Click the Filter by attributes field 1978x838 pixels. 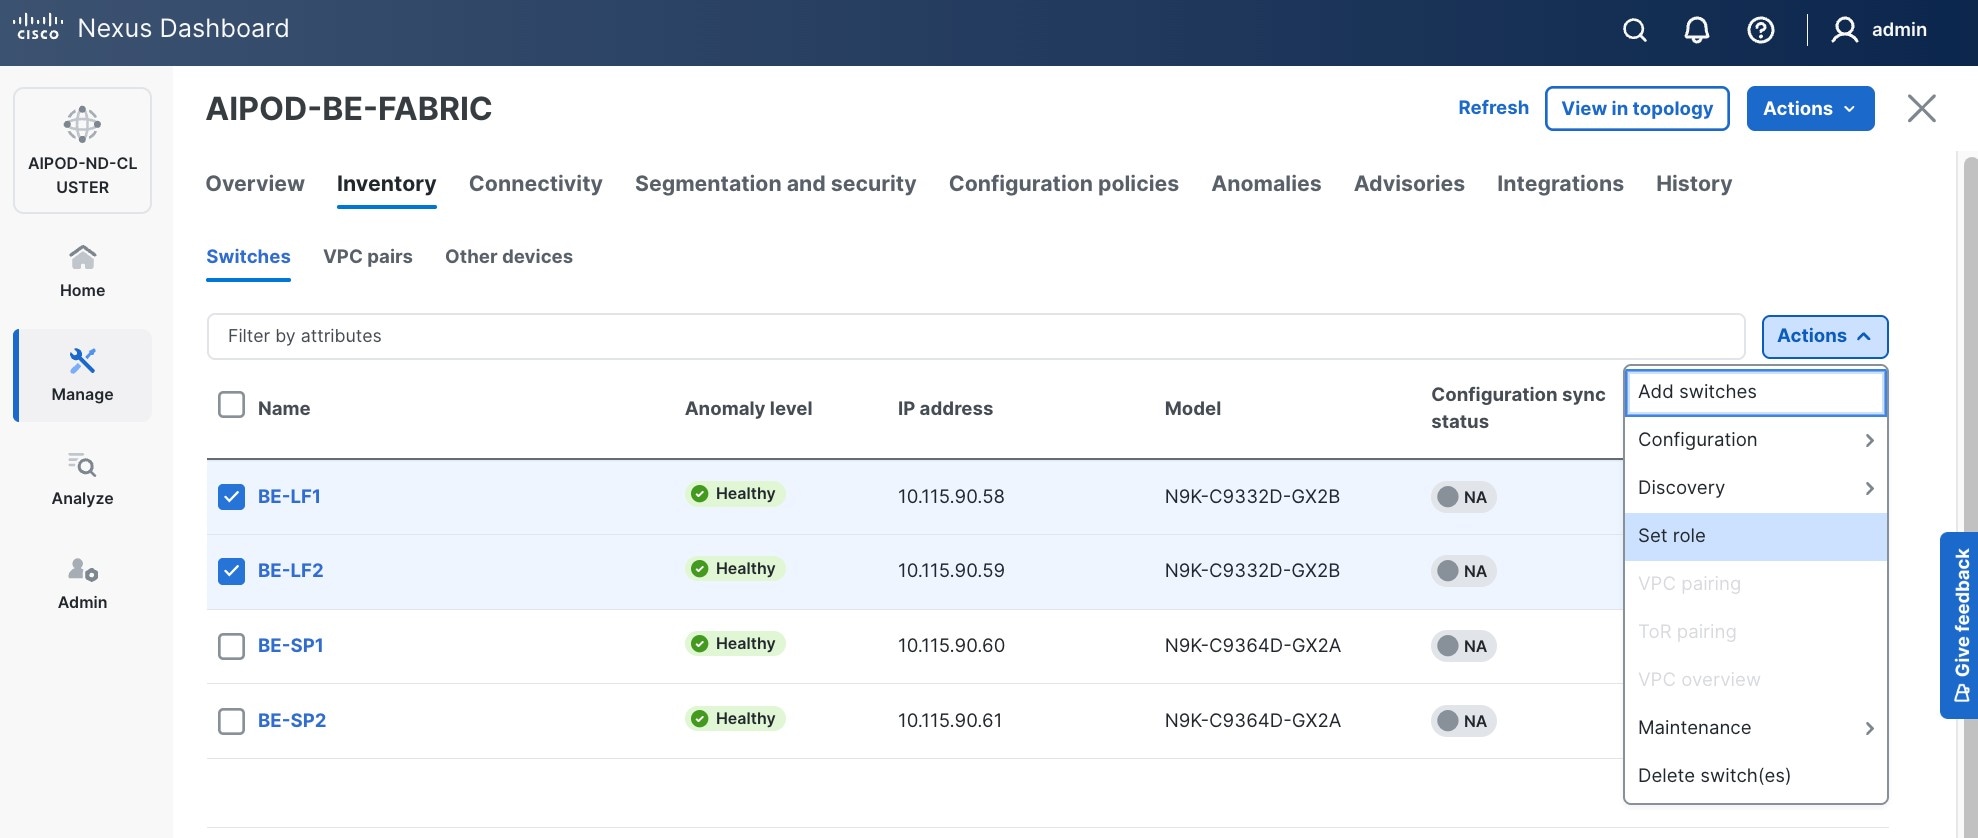point(976,337)
